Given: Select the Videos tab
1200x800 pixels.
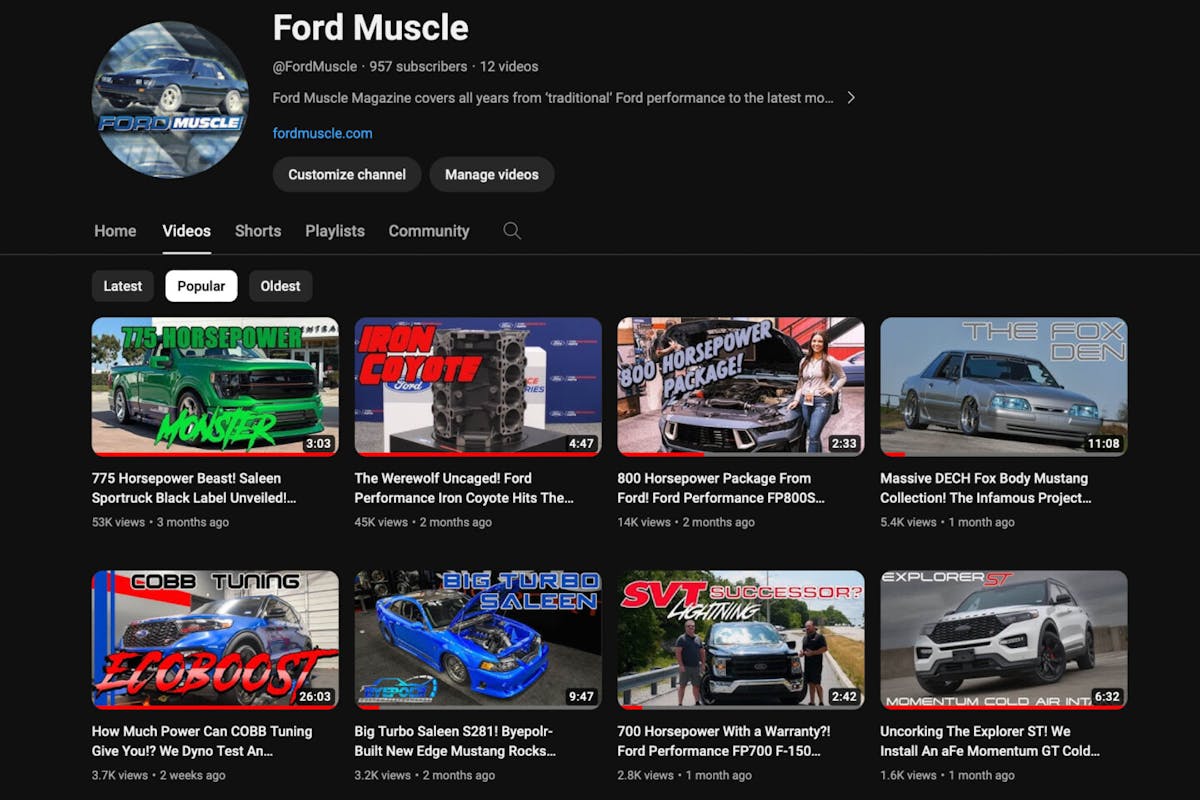Looking at the screenshot, I should [x=186, y=231].
